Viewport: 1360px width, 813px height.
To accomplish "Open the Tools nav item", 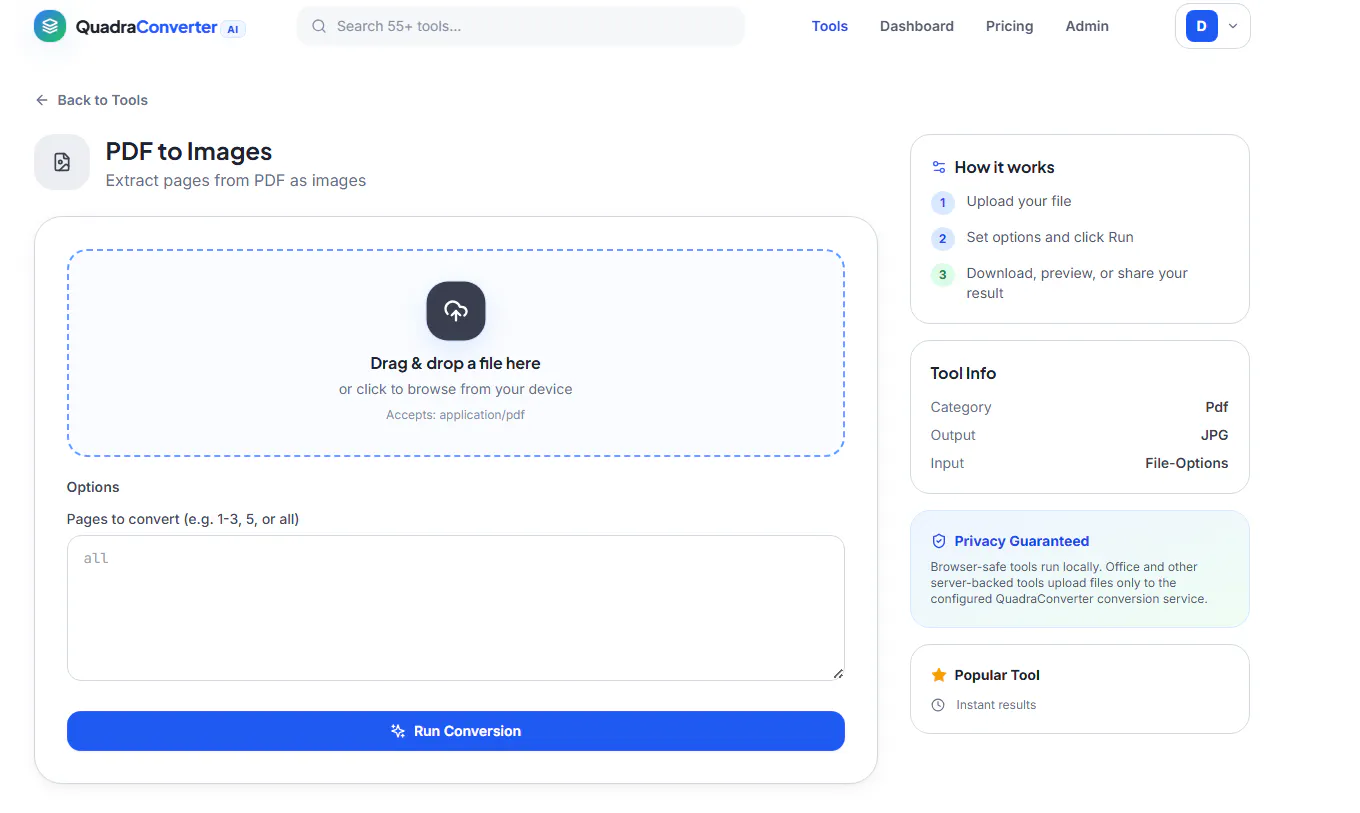I will pyautogui.click(x=830, y=26).
